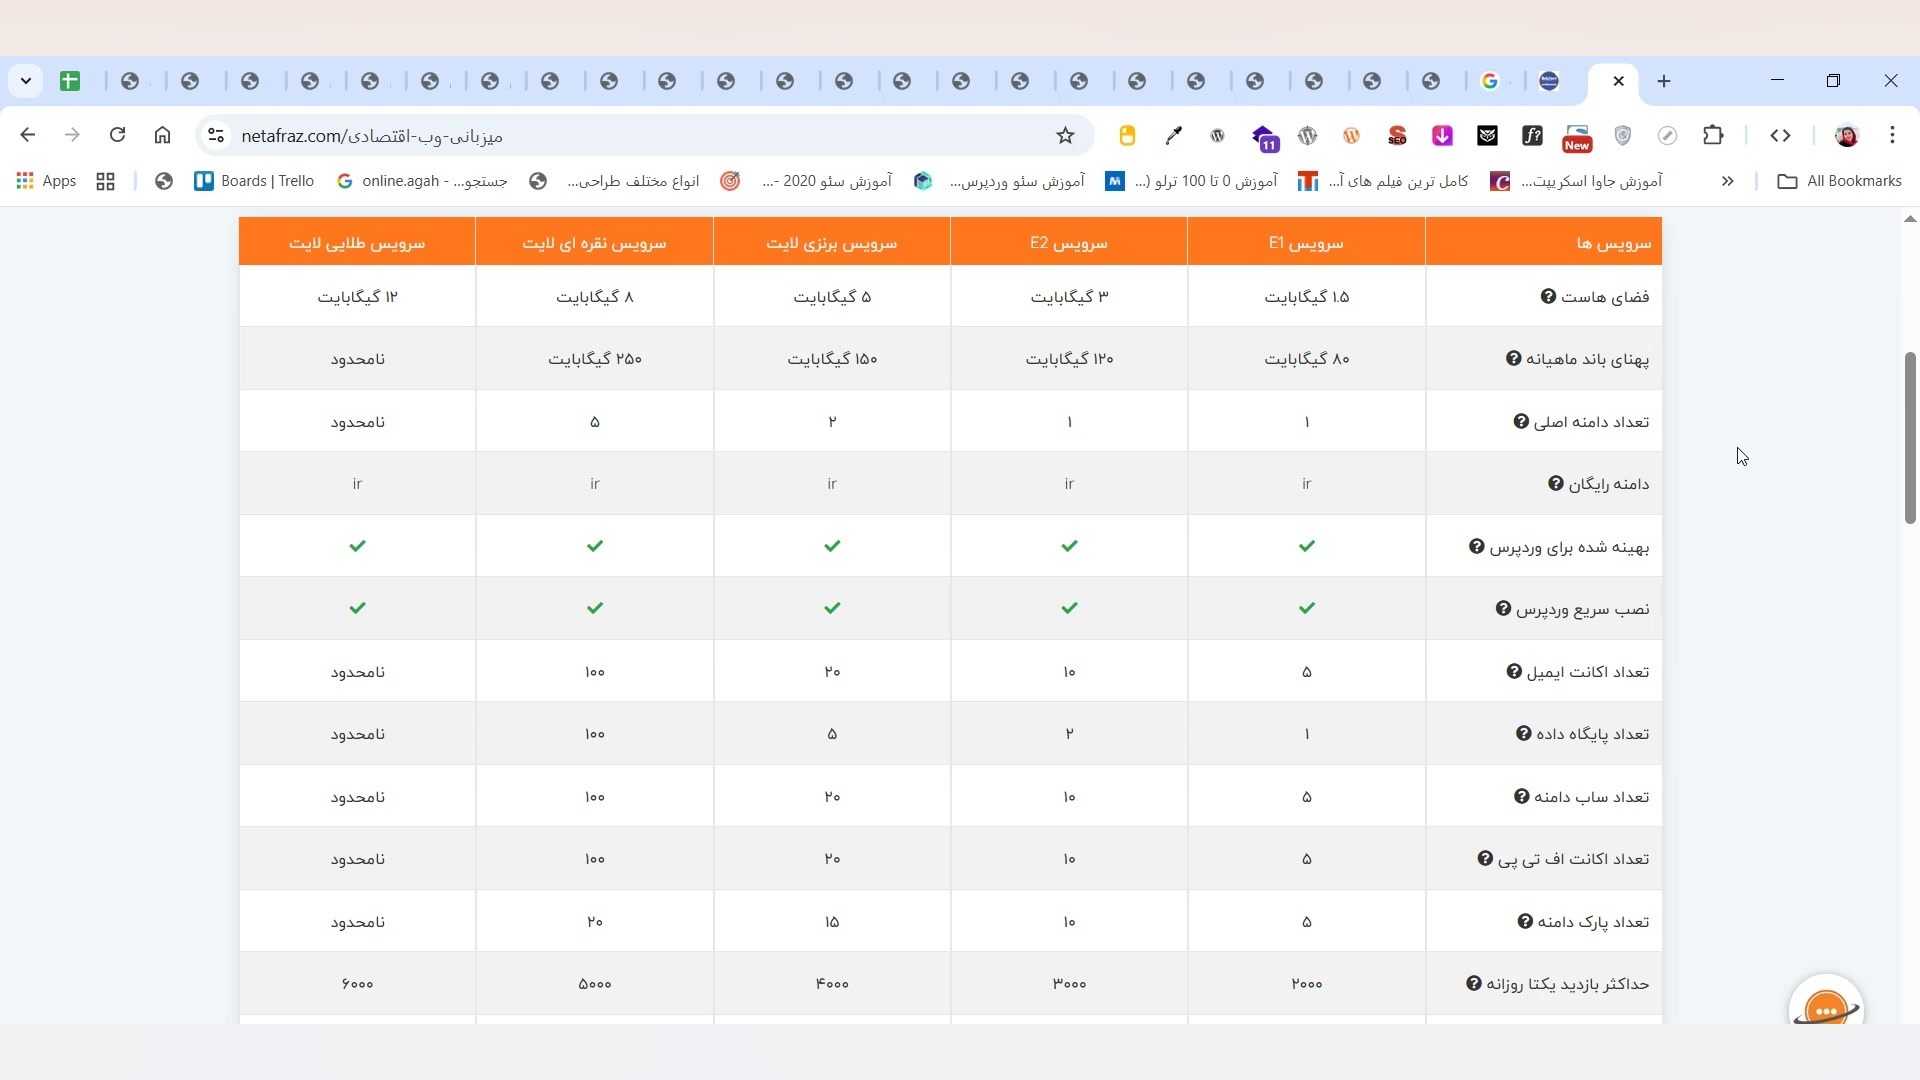The height and width of the screenshot is (1080, 1920).
Task: Open Chrome three-dot menu
Action: (1892, 136)
